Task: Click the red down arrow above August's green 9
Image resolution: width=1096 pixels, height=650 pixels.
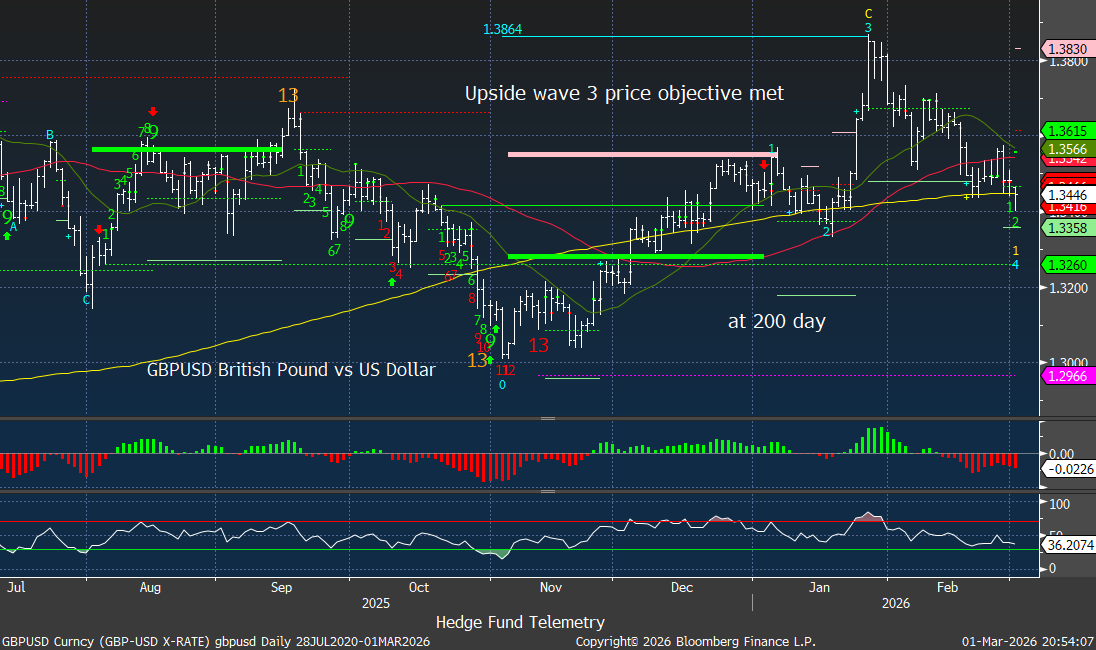Action: (152, 112)
